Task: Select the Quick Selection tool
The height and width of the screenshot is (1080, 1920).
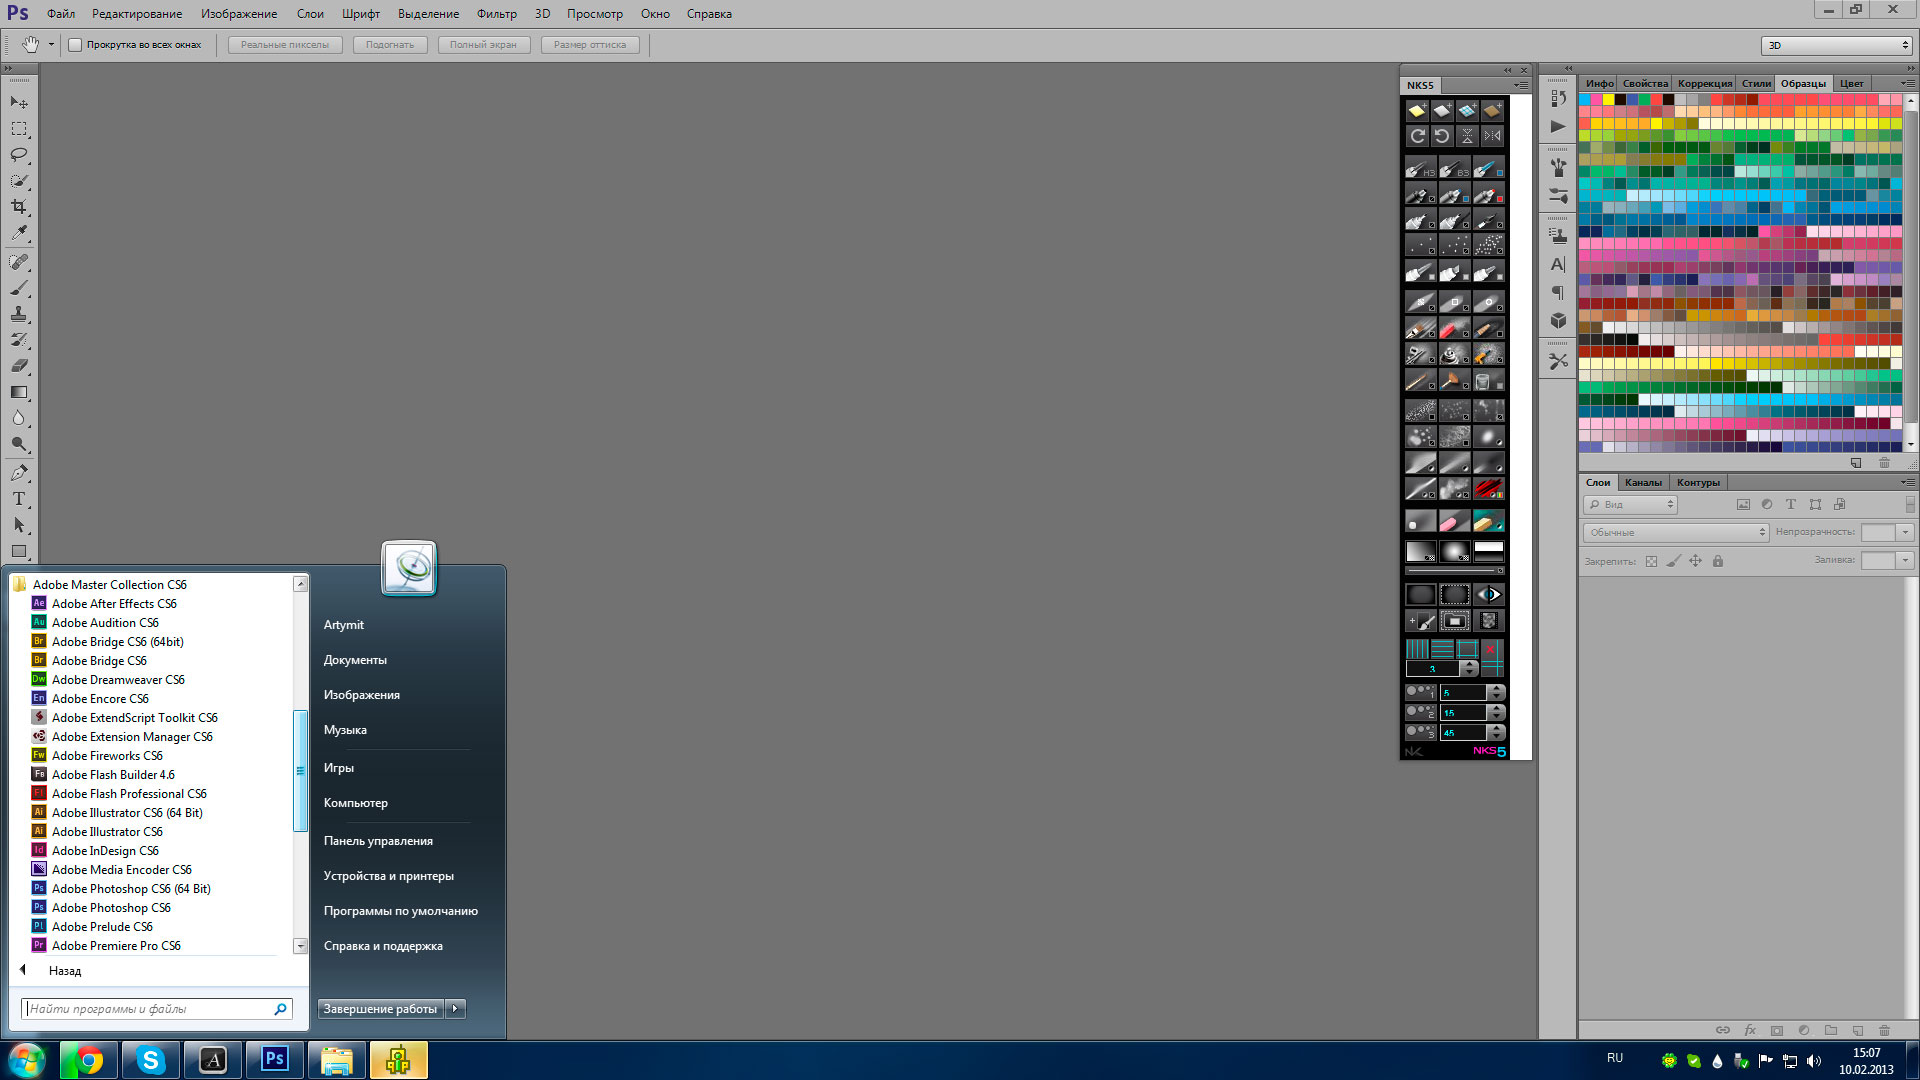Action: click(x=19, y=181)
